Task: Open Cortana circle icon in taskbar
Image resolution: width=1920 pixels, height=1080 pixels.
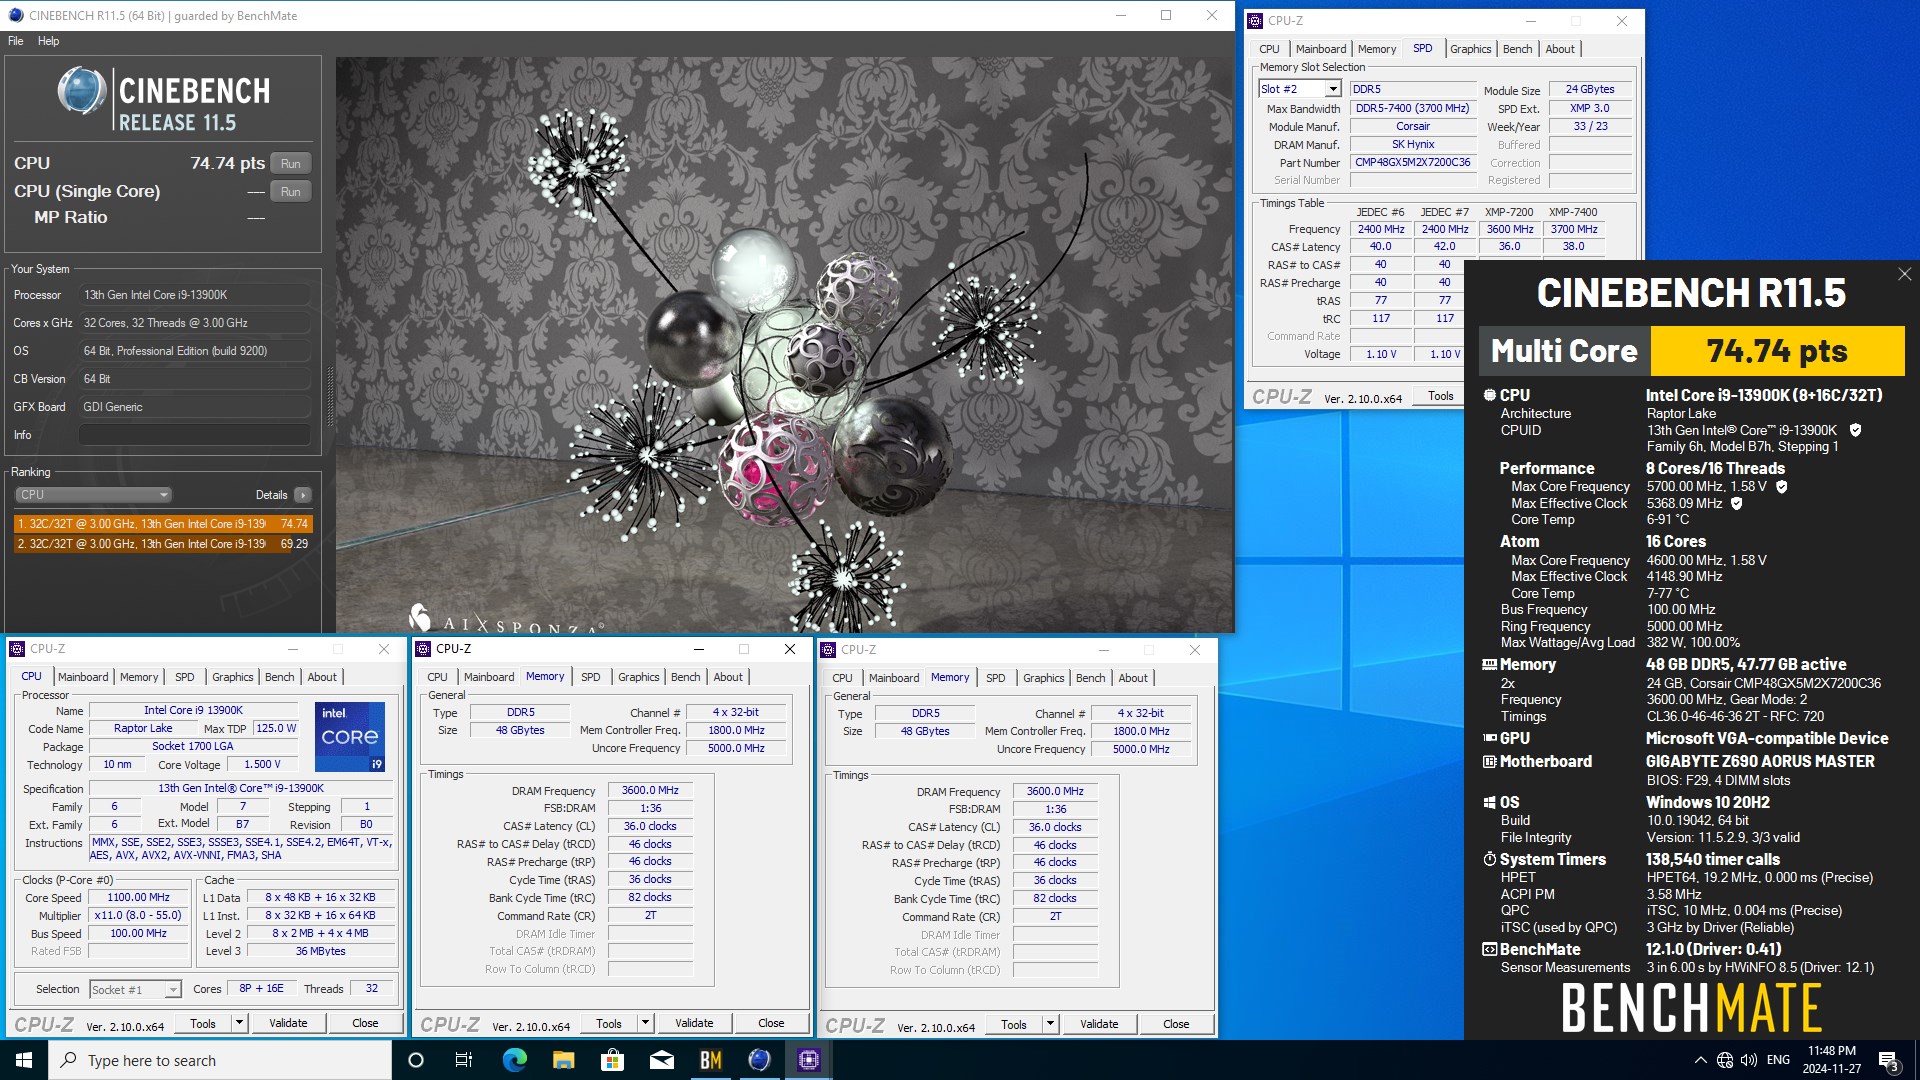Action: (x=416, y=1060)
